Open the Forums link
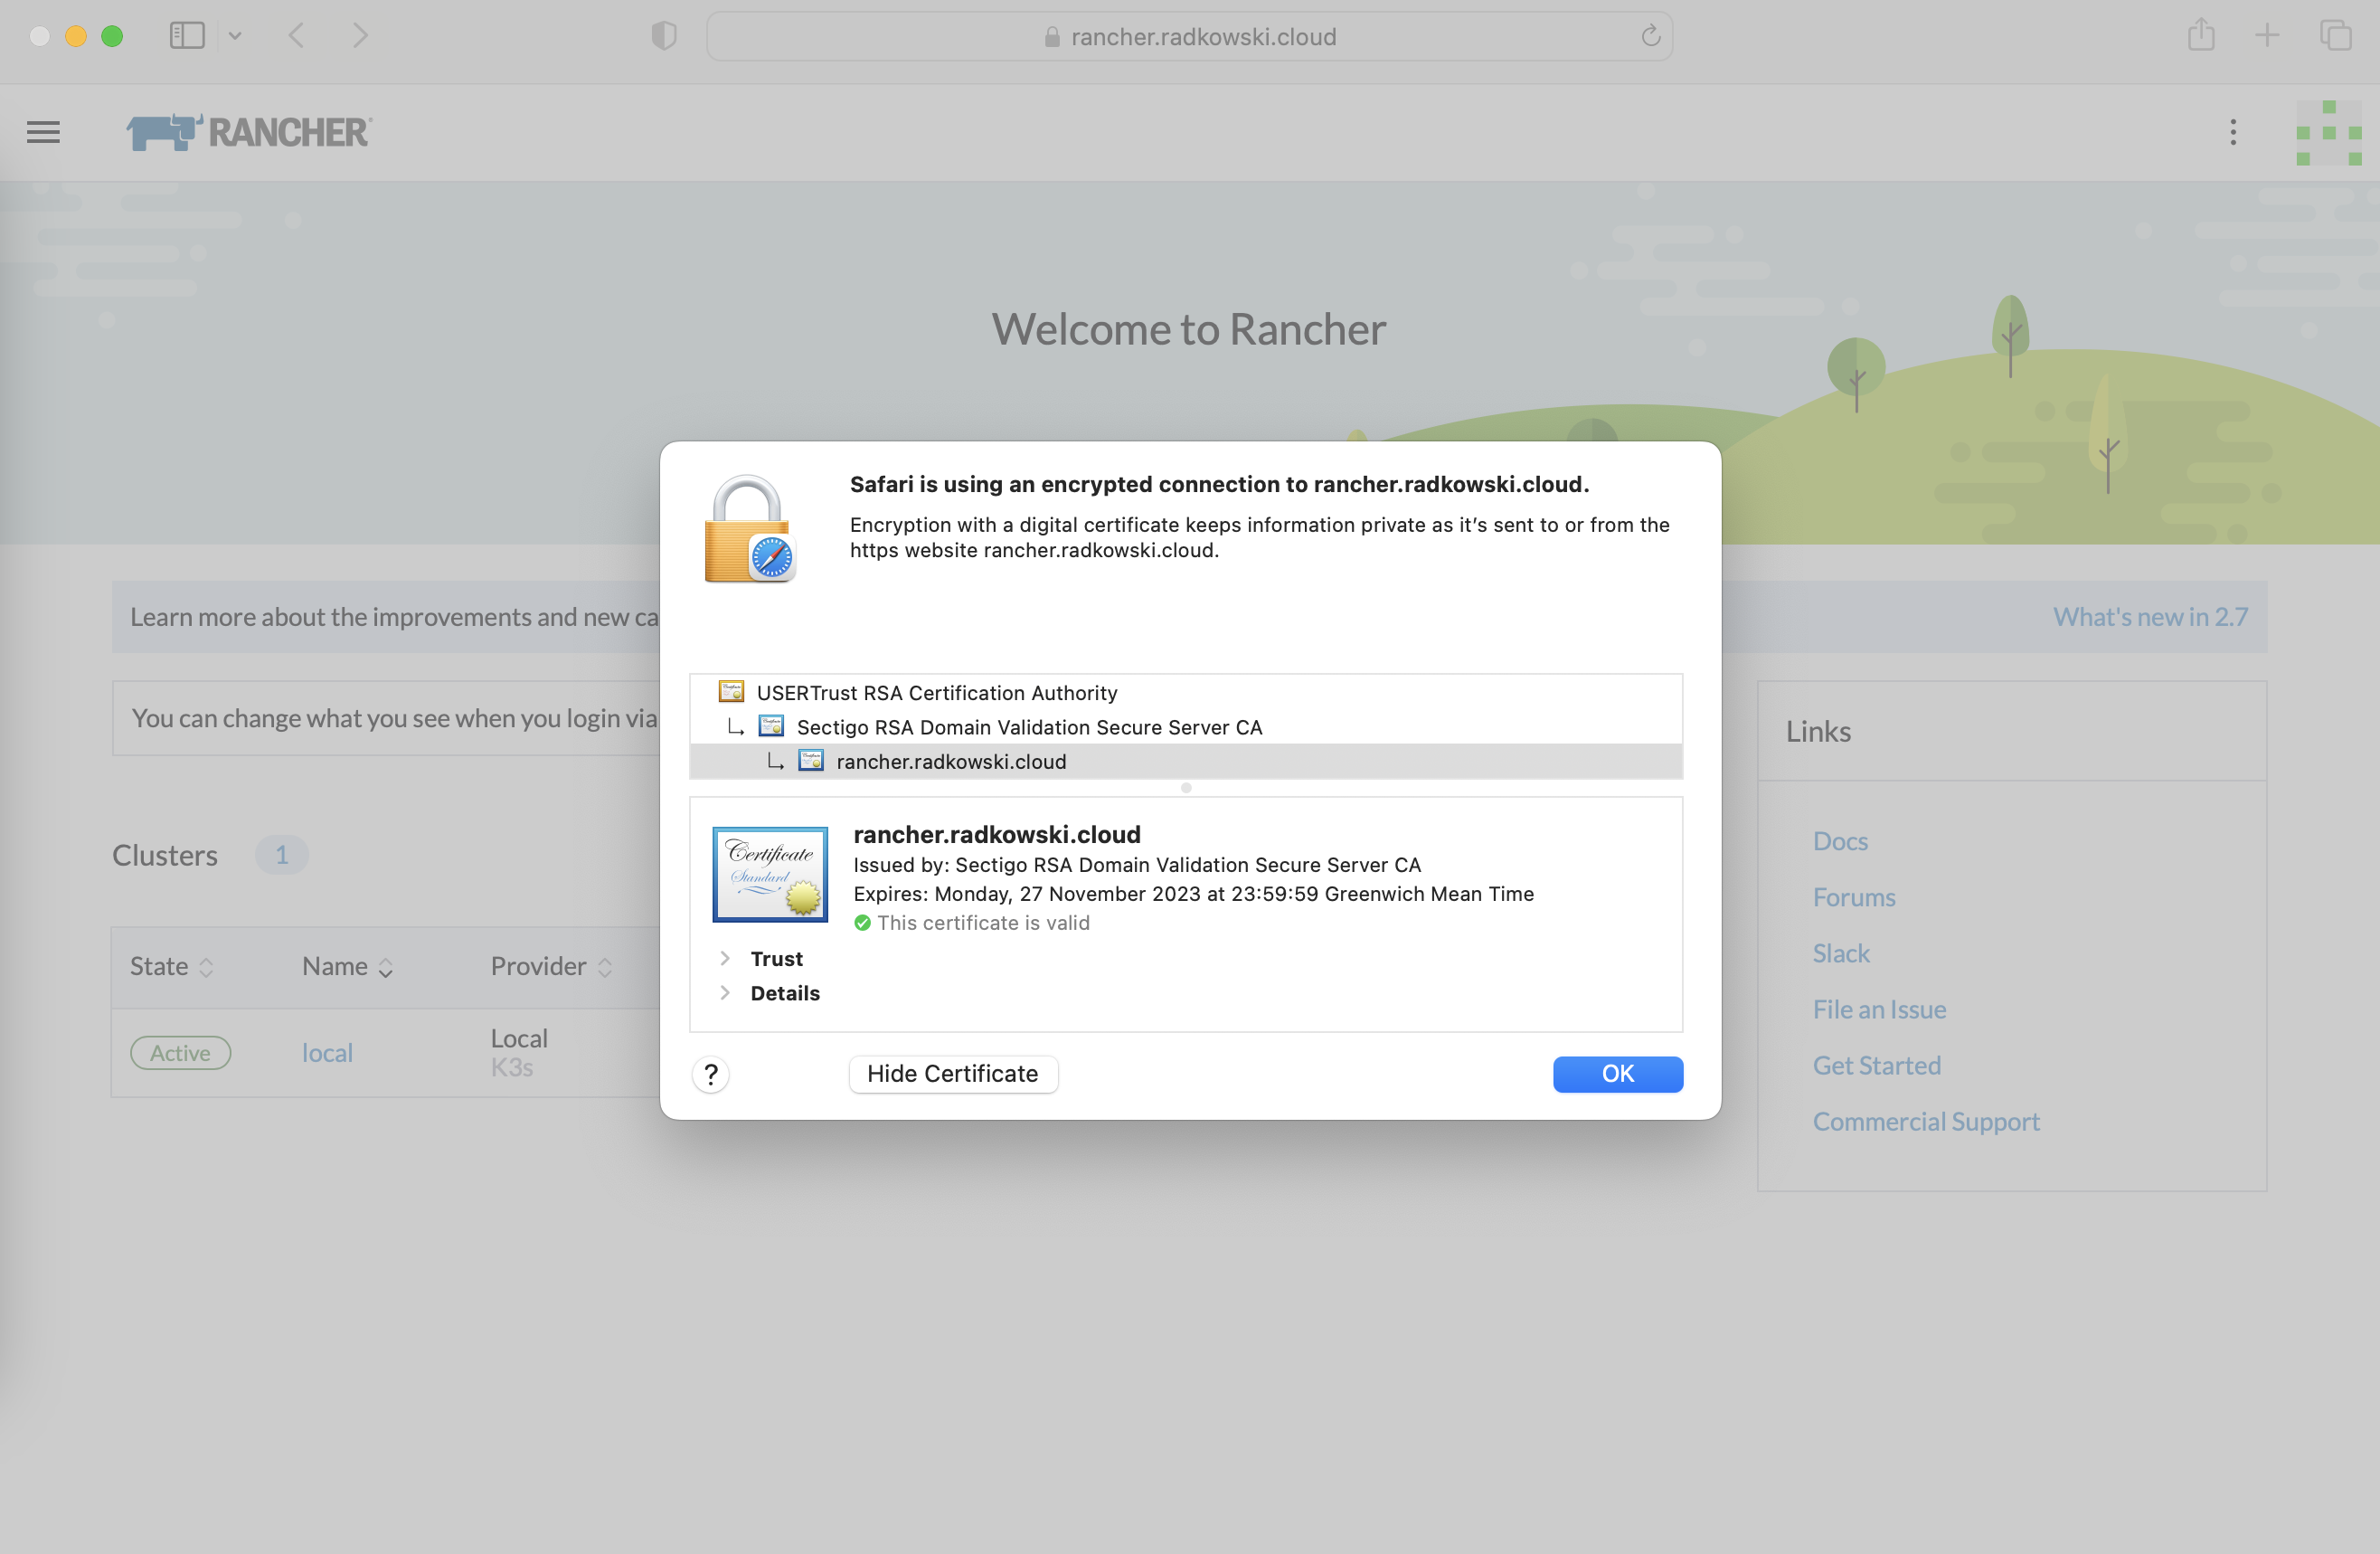The width and height of the screenshot is (2380, 1554). (x=1854, y=897)
